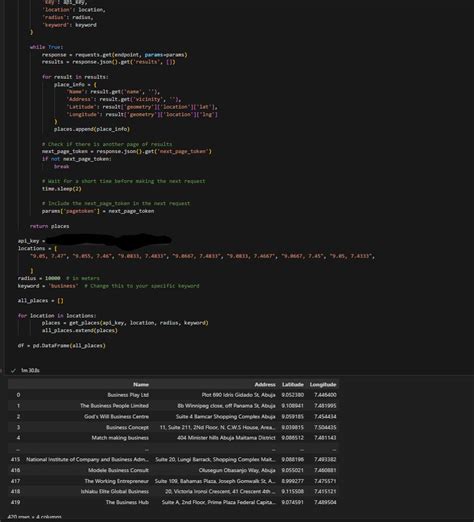Click address '8b Winnipeg close, off Panama St'
This screenshot has height=522, width=474.
tap(227, 406)
